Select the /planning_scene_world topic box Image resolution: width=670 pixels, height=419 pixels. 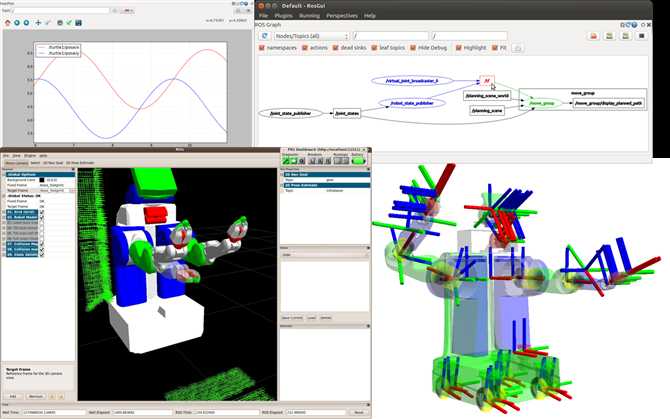point(487,96)
